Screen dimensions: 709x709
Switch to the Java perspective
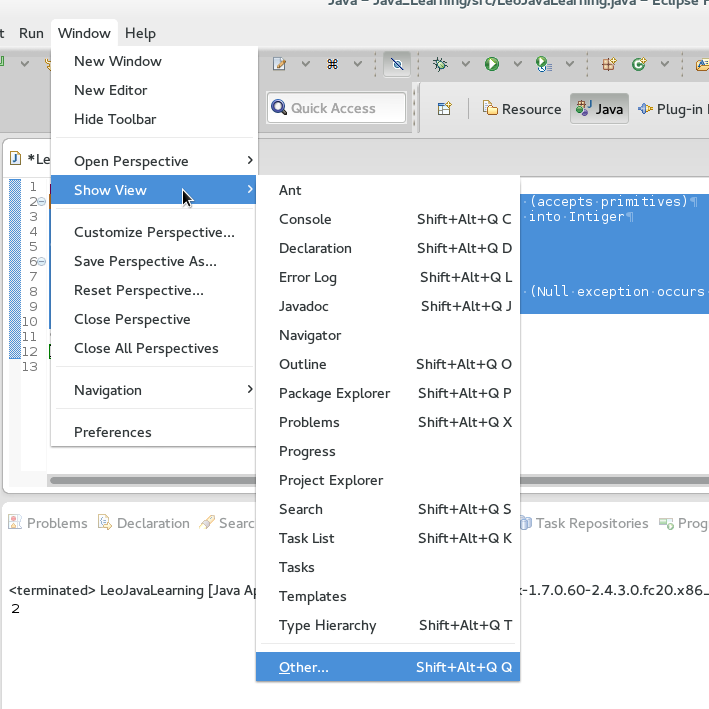pos(599,109)
